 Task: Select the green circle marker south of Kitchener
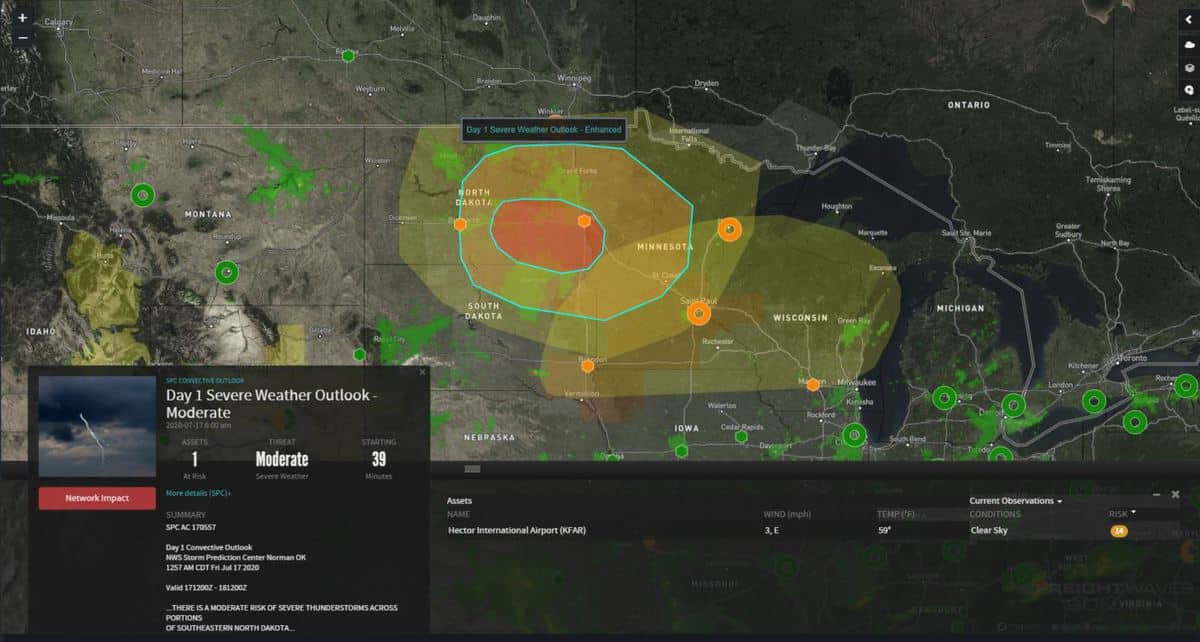[x=1134, y=422]
